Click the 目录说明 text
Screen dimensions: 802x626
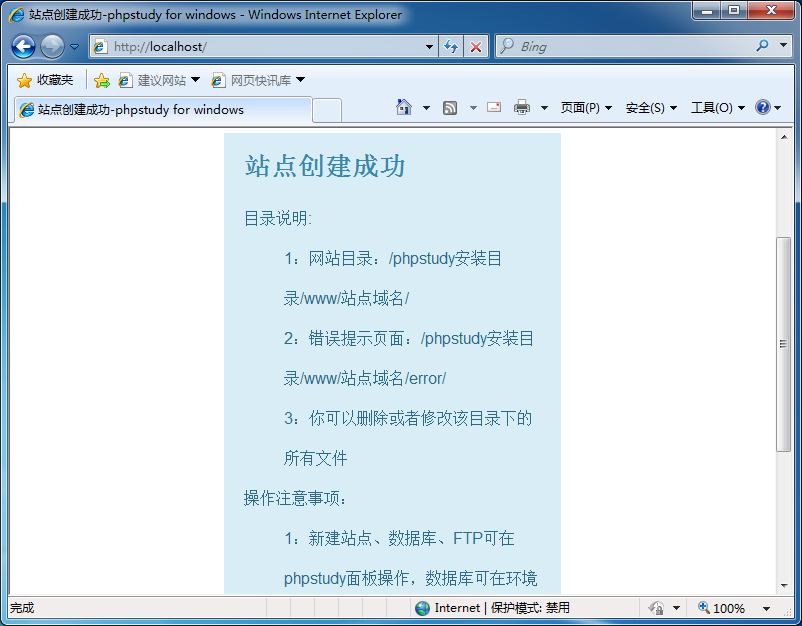tap(278, 218)
